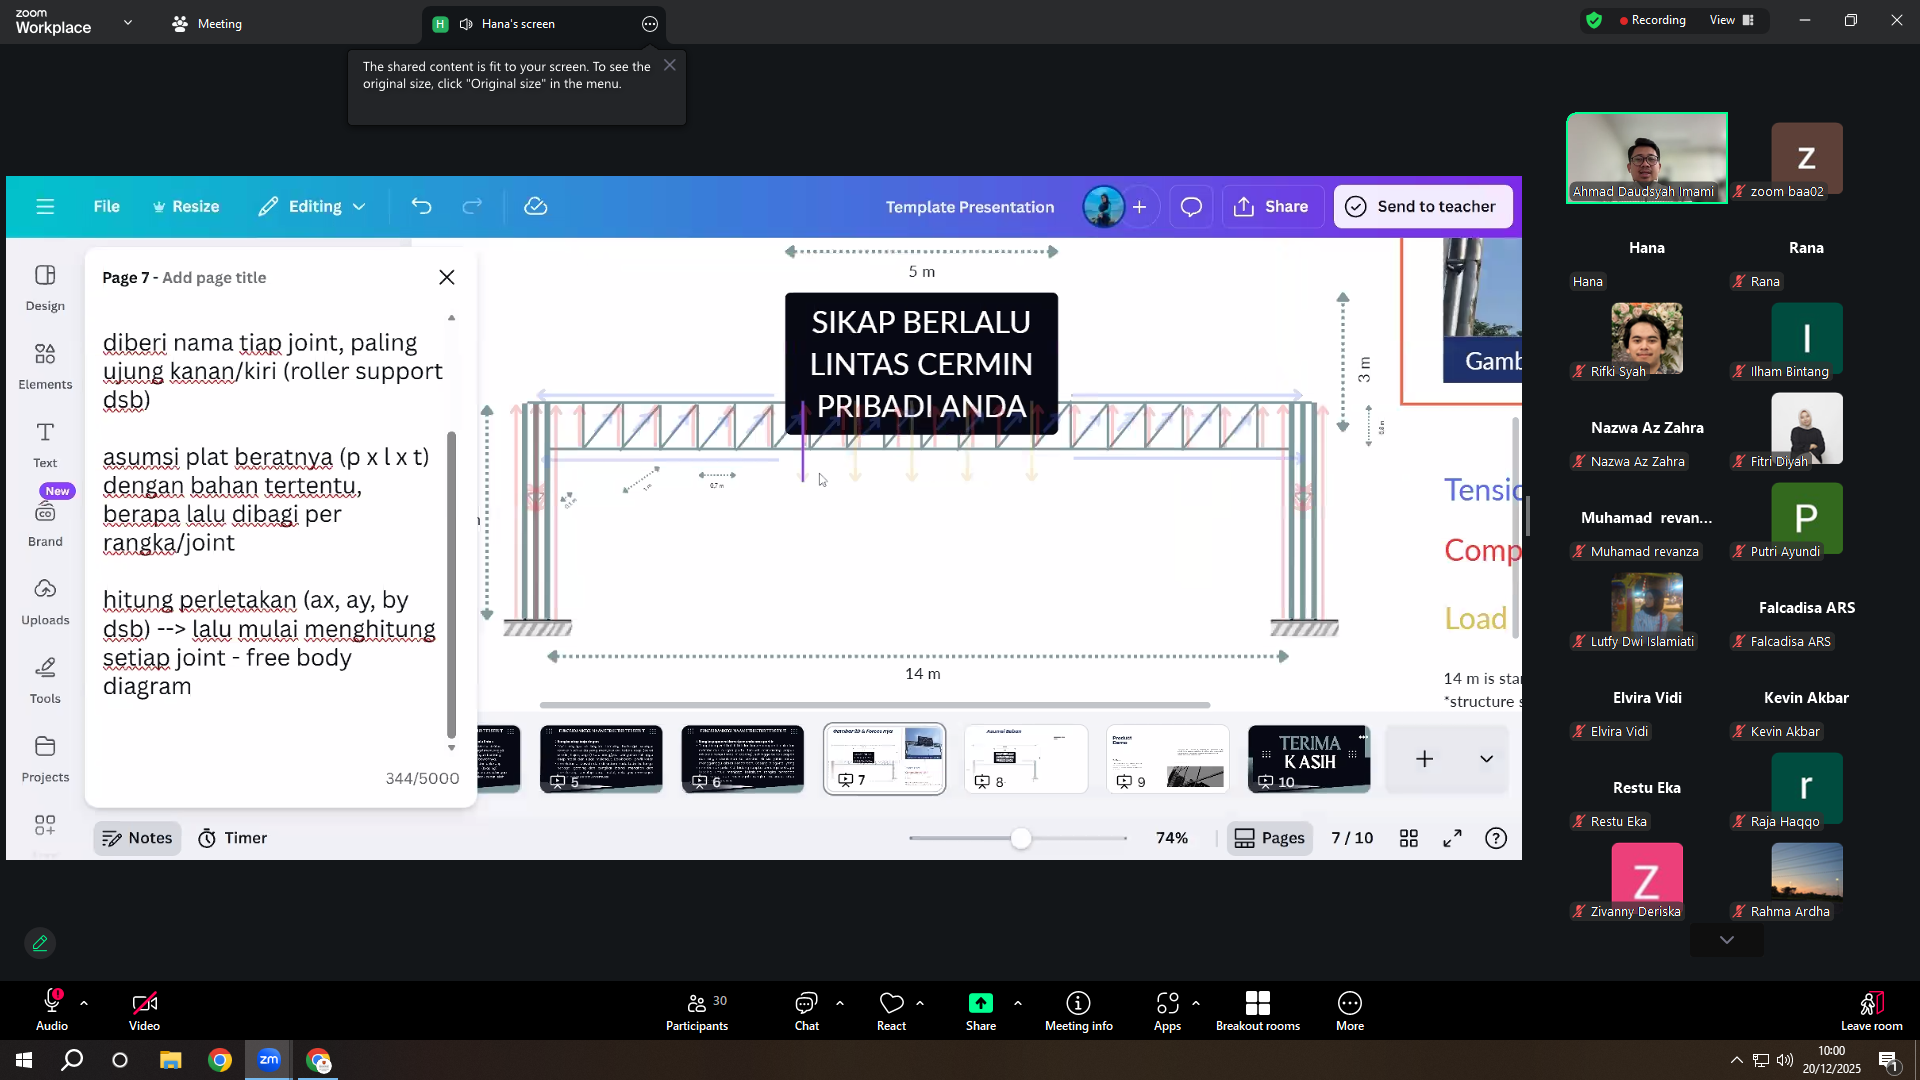The image size is (1920, 1080).
Task: Expand Chat options caret
Action: (840, 1003)
